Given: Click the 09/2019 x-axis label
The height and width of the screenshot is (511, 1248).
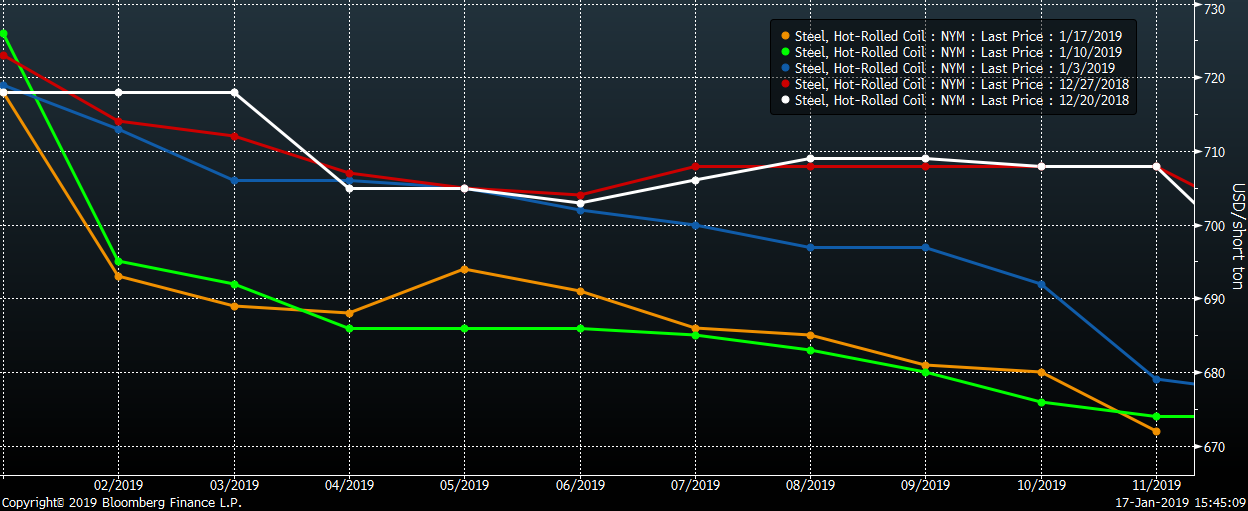Looking at the screenshot, I should pyautogui.click(x=925, y=485).
